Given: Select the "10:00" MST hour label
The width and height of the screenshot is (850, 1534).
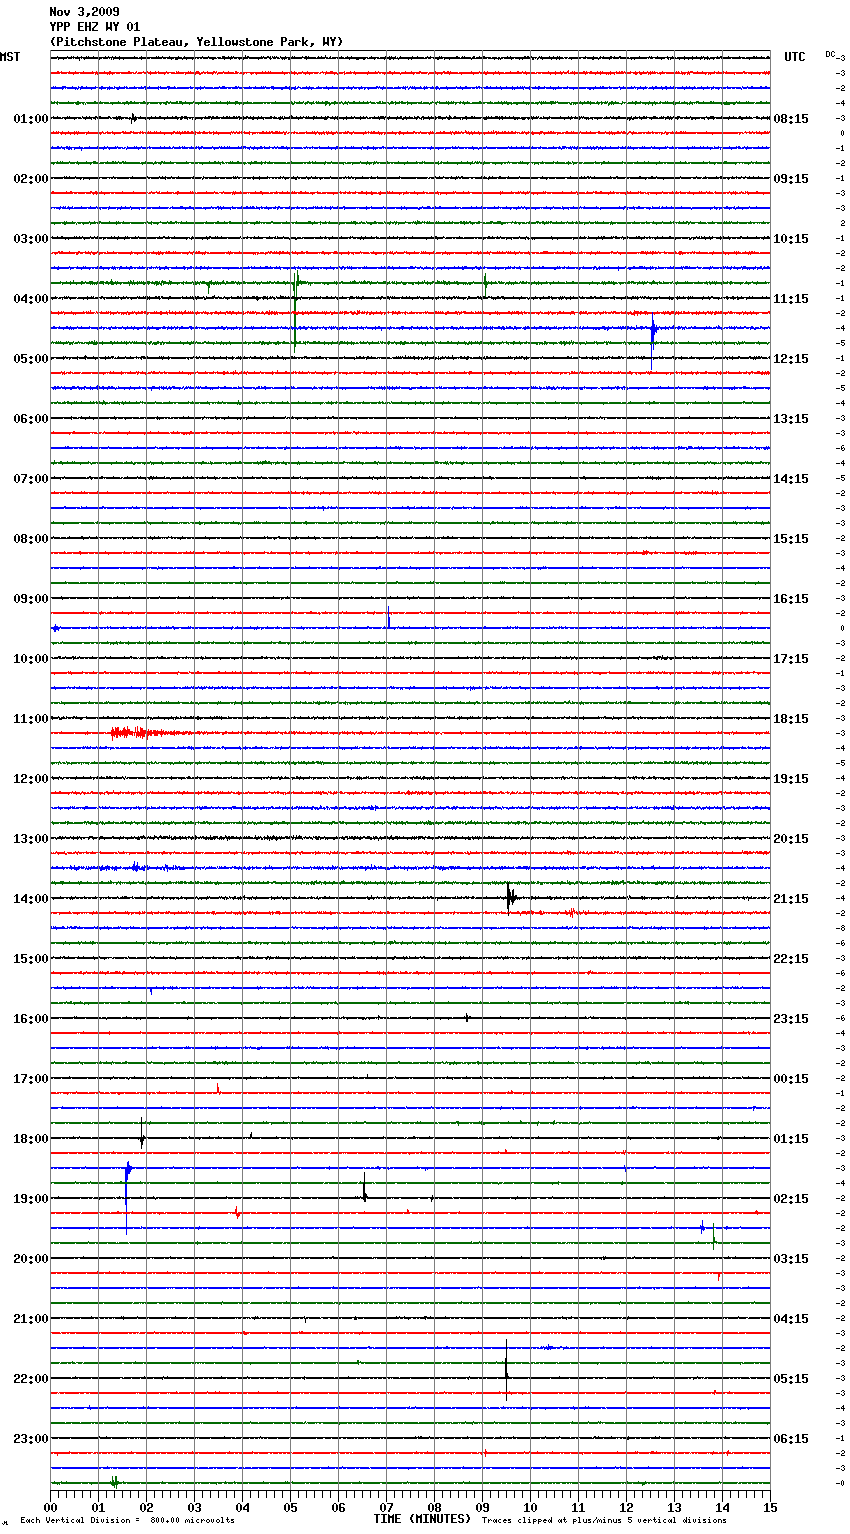Looking at the screenshot, I should 31,659.
